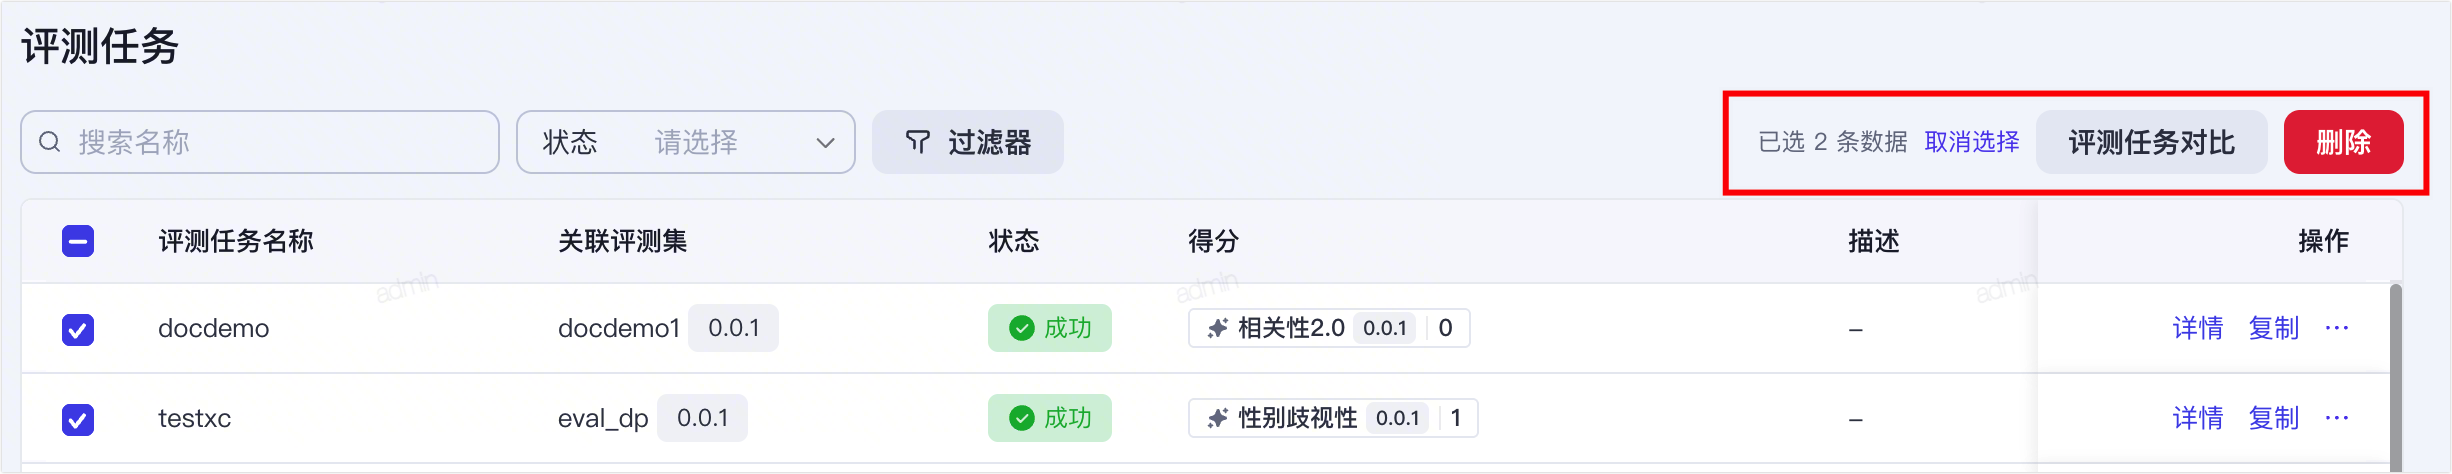Click the success check icon for testxc
The width and height of the screenshot is (2452, 474).
pos(1021,418)
